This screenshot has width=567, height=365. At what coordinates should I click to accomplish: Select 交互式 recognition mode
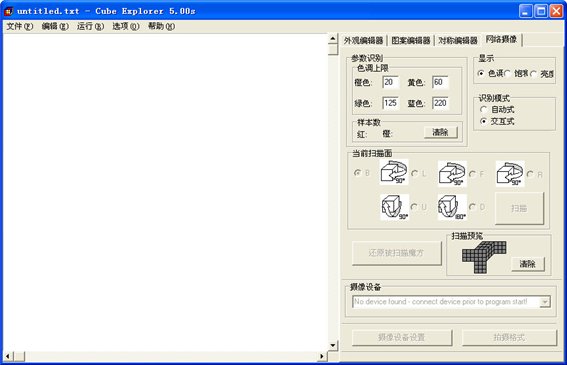pos(483,122)
